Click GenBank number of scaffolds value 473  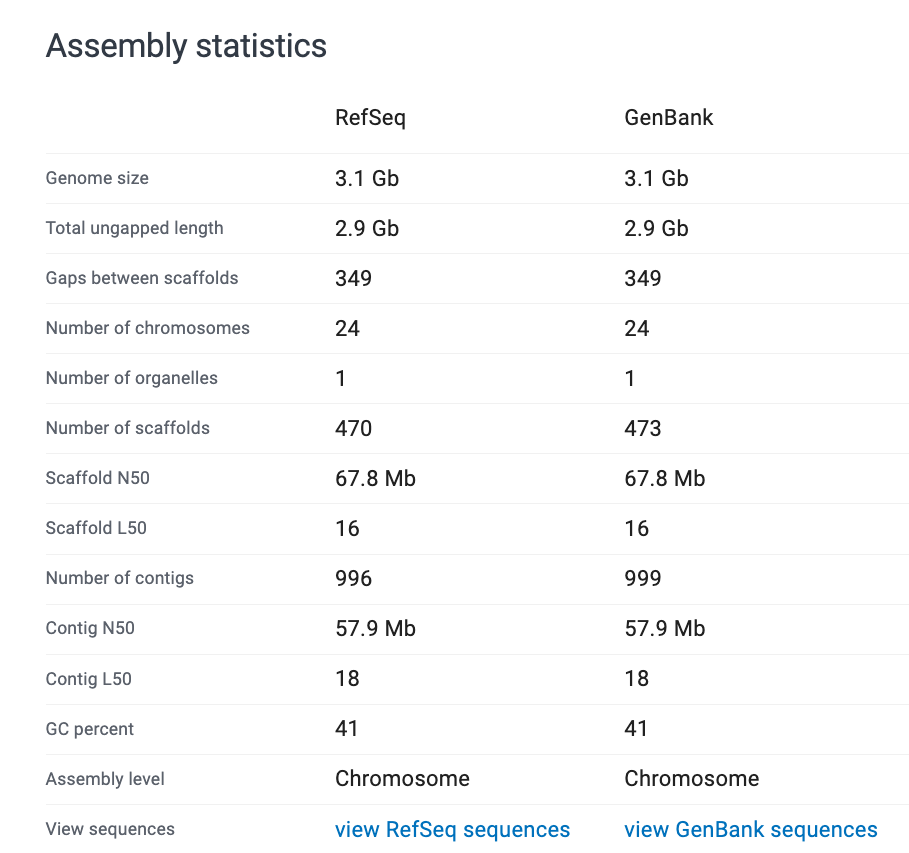pyautogui.click(x=643, y=428)
